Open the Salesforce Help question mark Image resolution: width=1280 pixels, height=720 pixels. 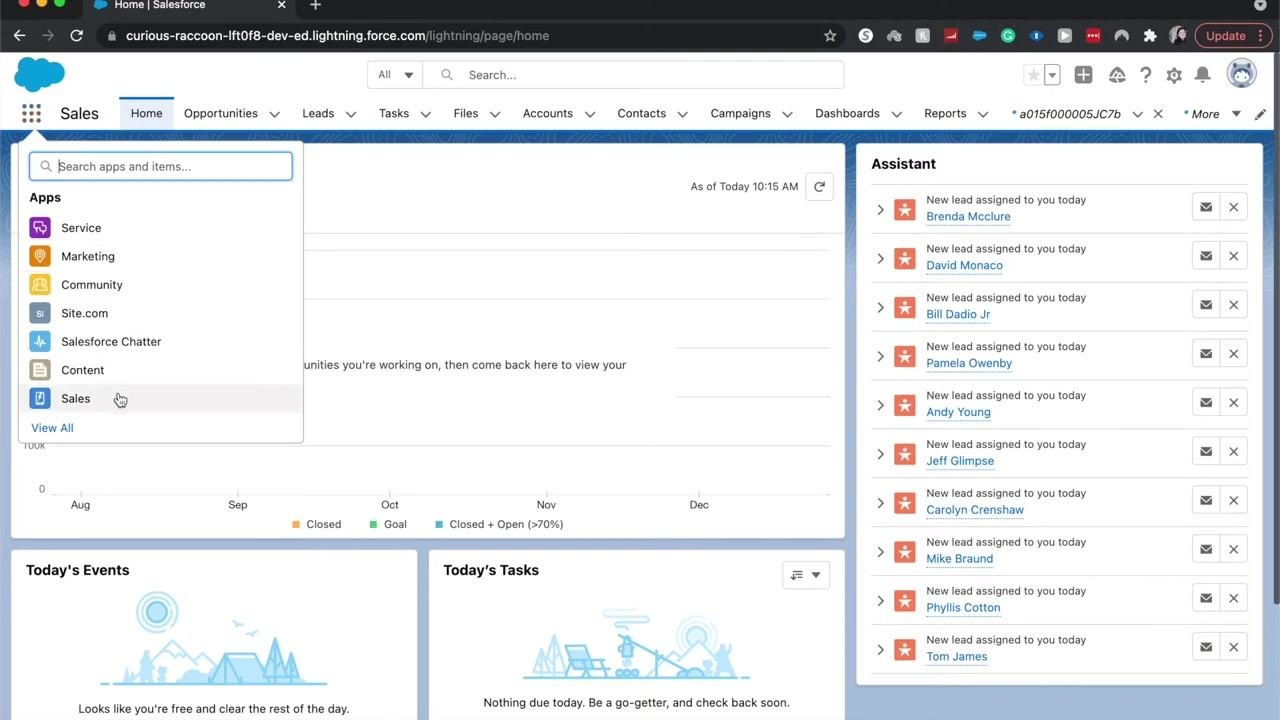coord(1146,75)
